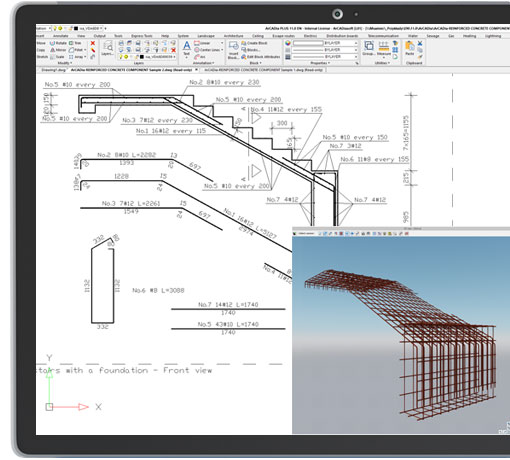This screenshot has width=510, height=460.
Task: Click the Edit Block Attributes button
Action: [261, 57]
